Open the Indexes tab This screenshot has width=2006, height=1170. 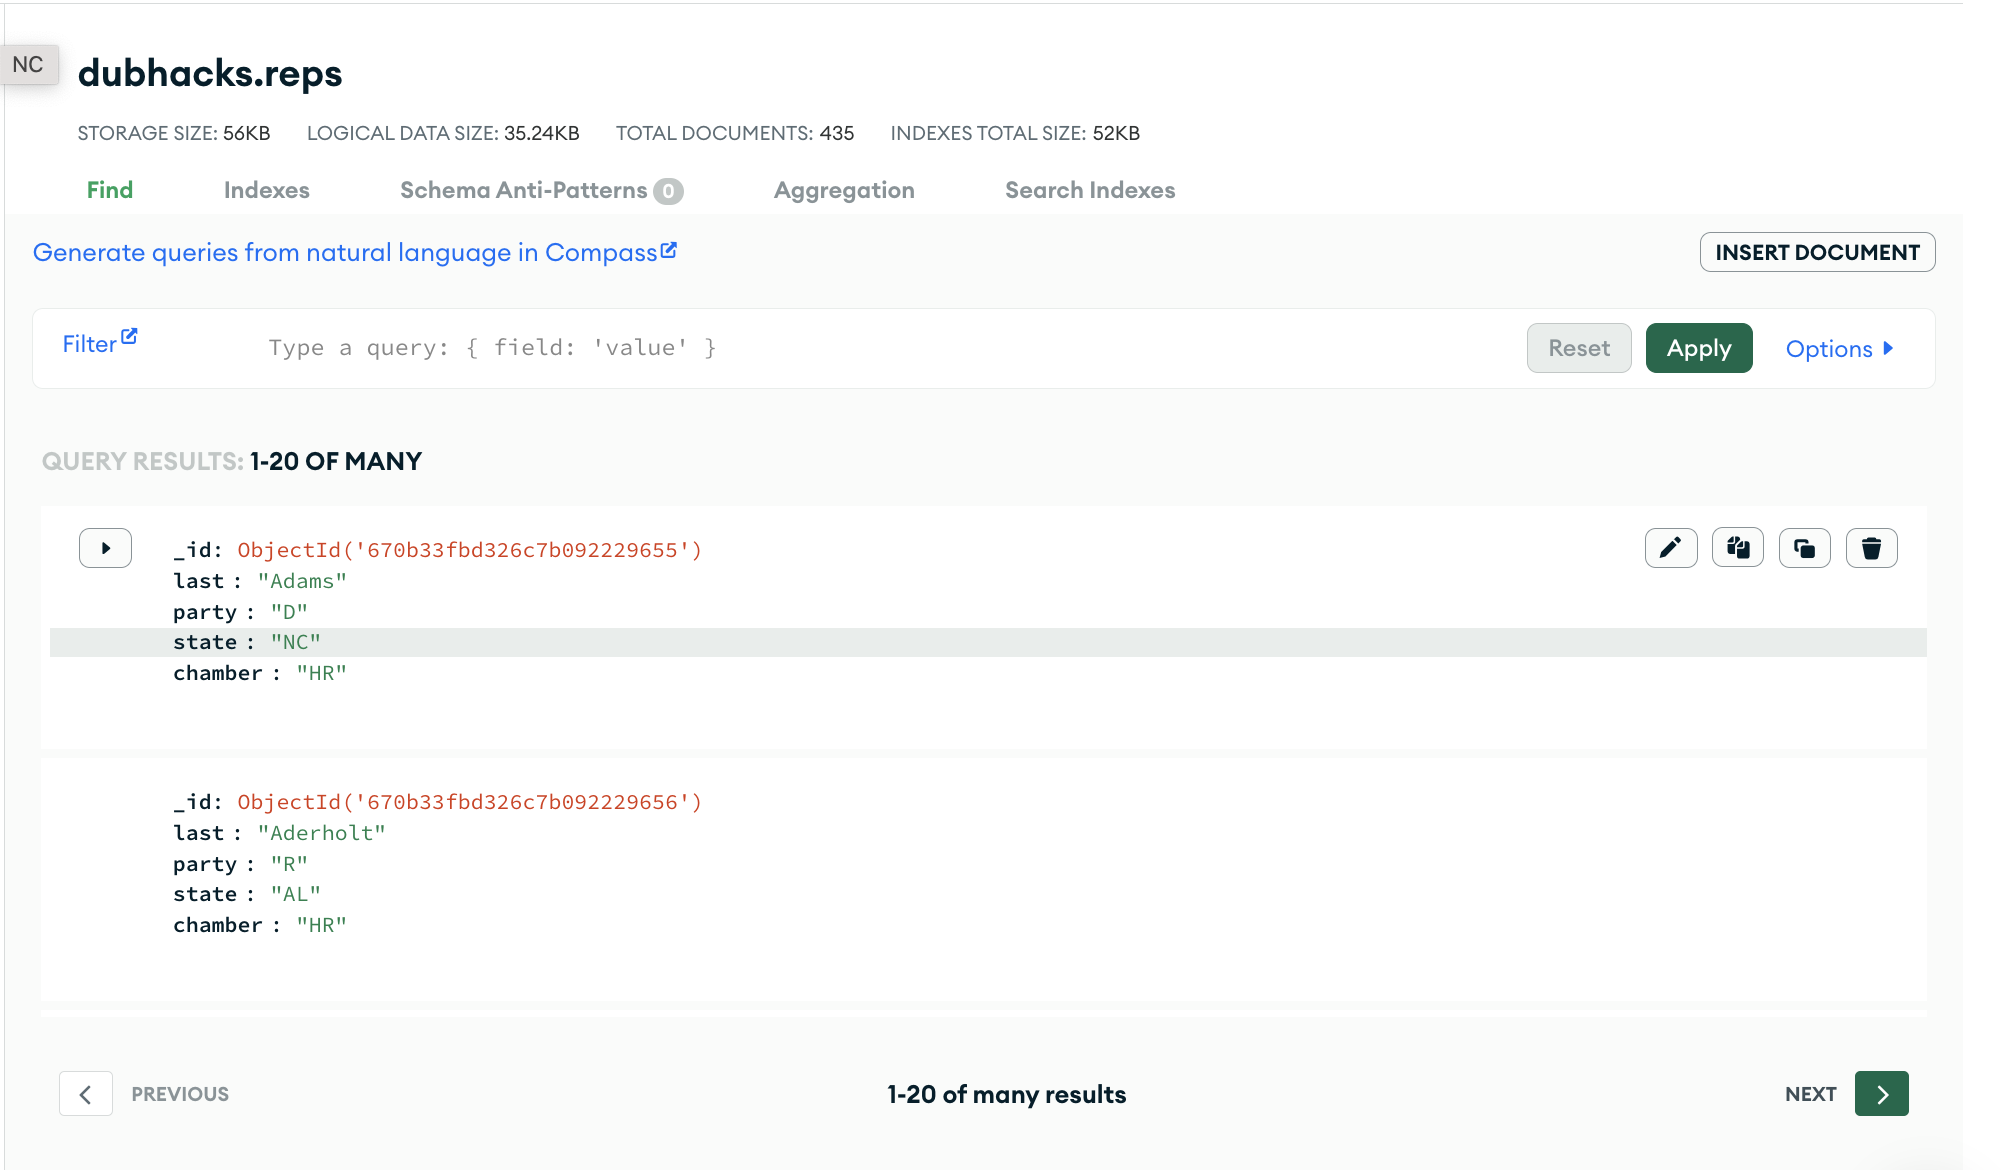coord(266,190)
